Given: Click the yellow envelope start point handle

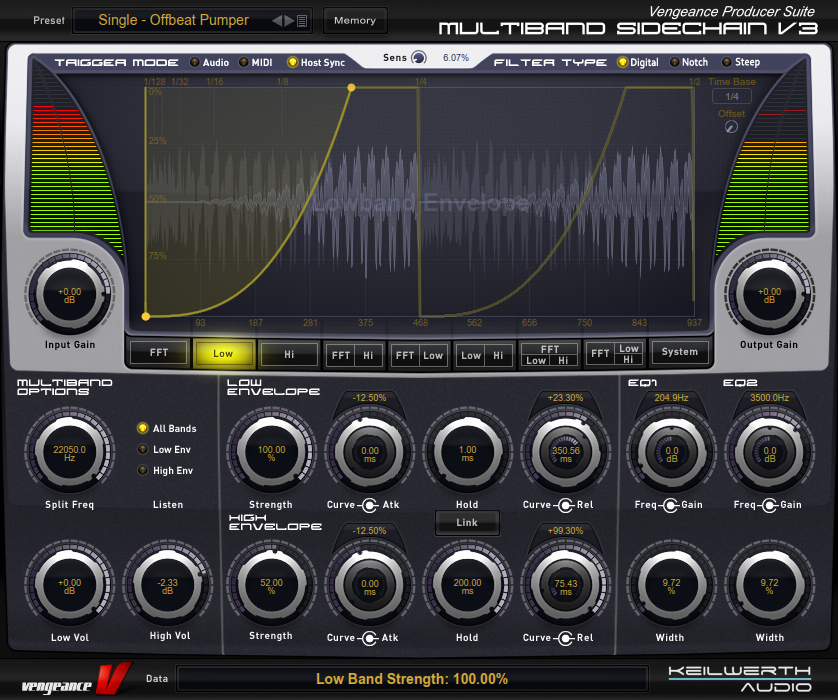Looking at the screenshot, I should click(x=146, y=316).
